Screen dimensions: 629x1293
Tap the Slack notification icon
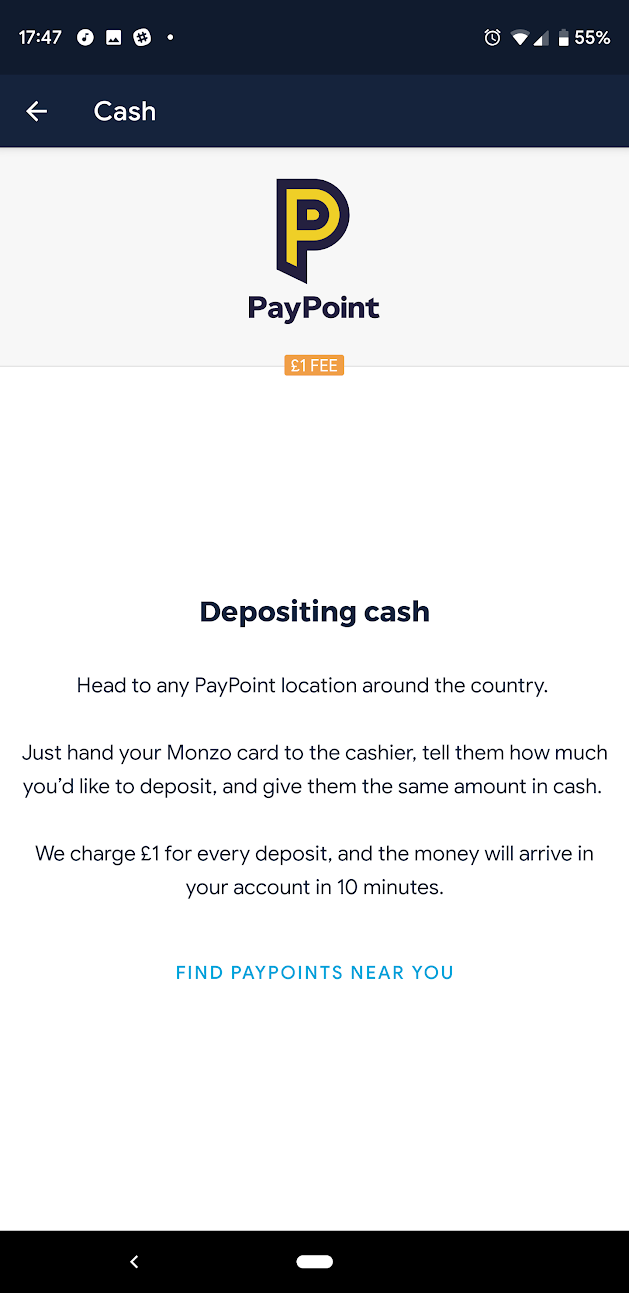coord(142,38)
